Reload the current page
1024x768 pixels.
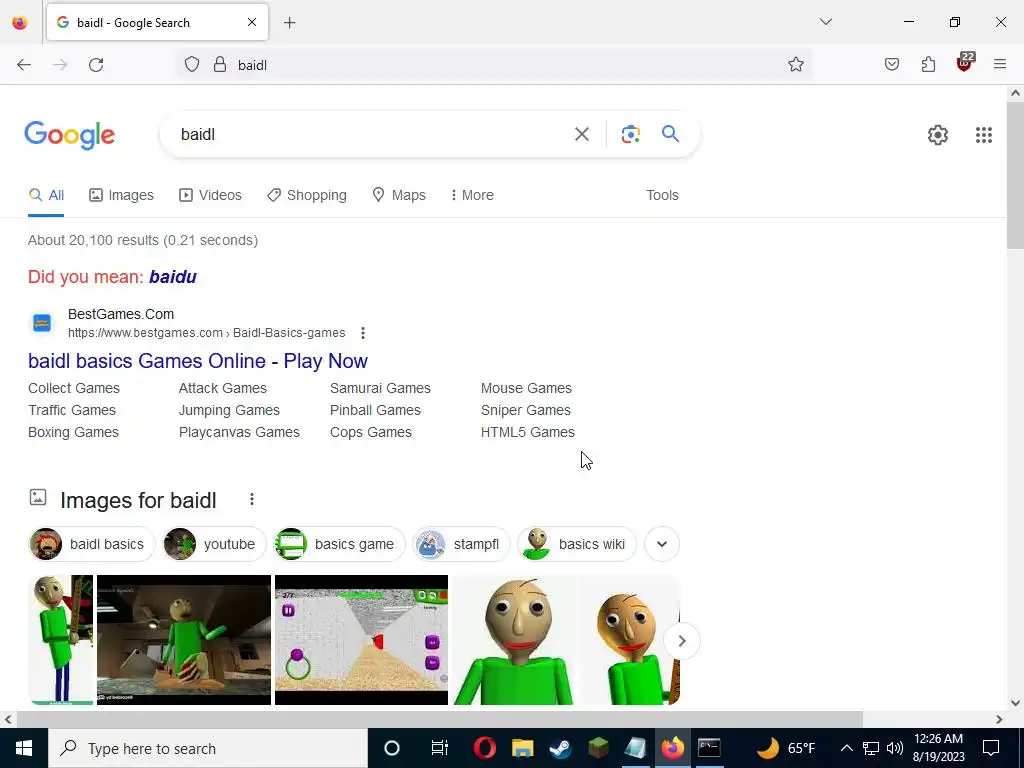click(x=96, y=65)
